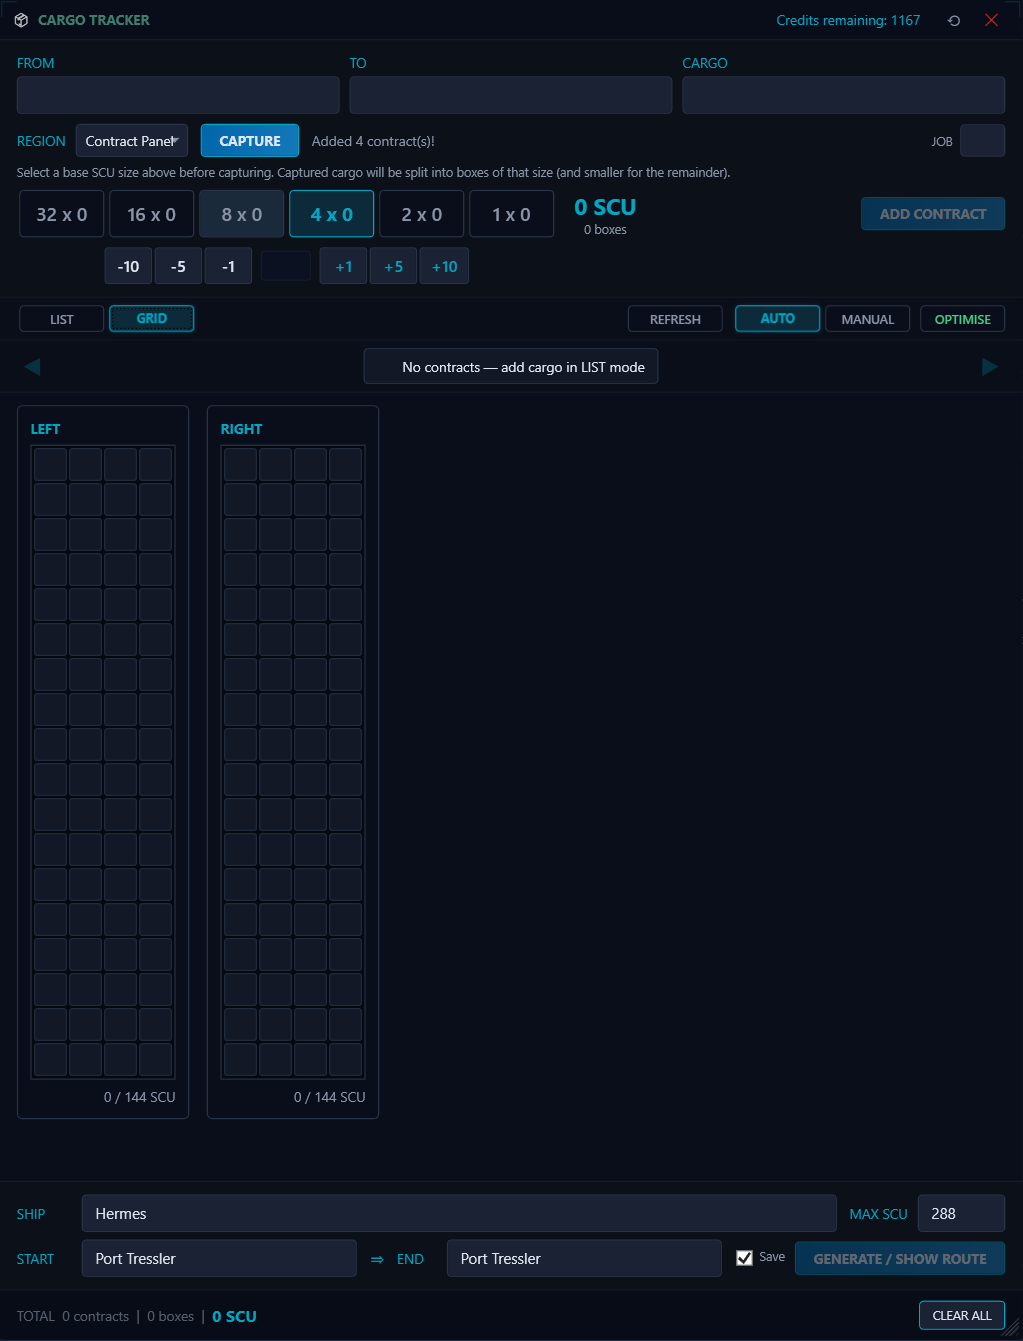Open the Region dropdown showing Contract Panel
Screen dimensions: 1023x1341
point(132,141)
